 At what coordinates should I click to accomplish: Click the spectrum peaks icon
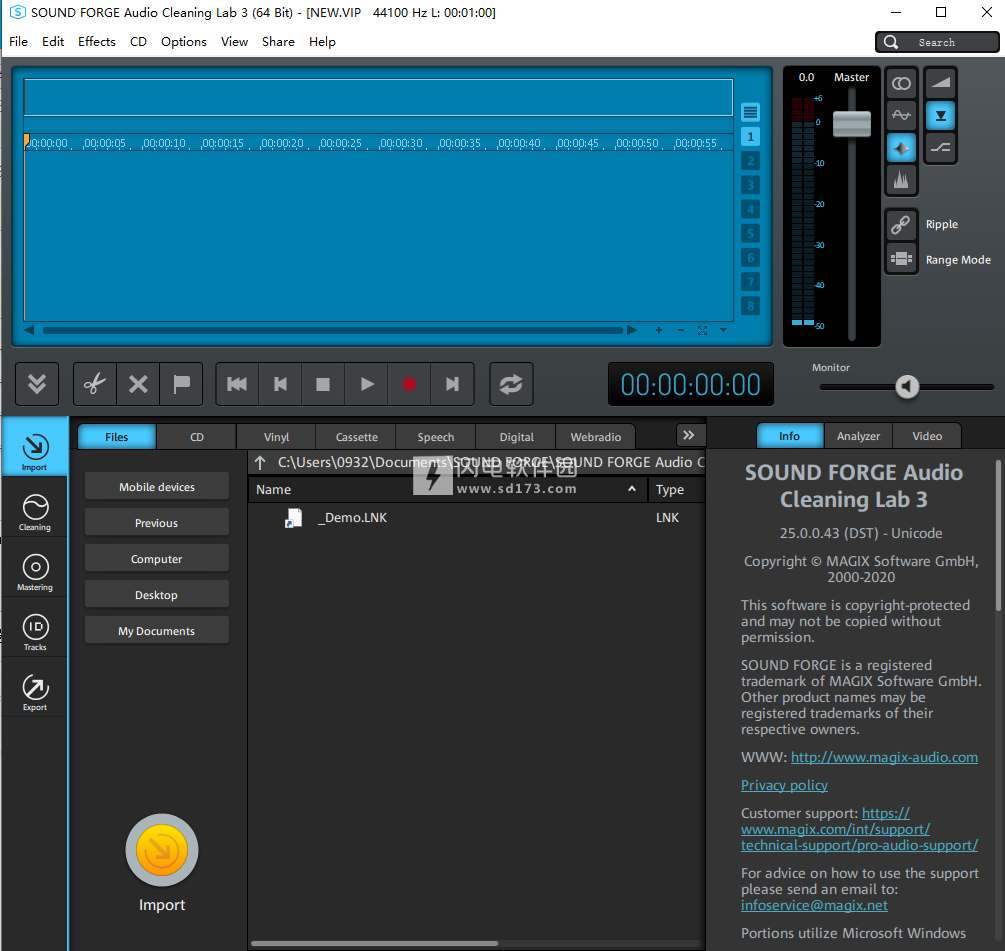click(x=901, y=180)
